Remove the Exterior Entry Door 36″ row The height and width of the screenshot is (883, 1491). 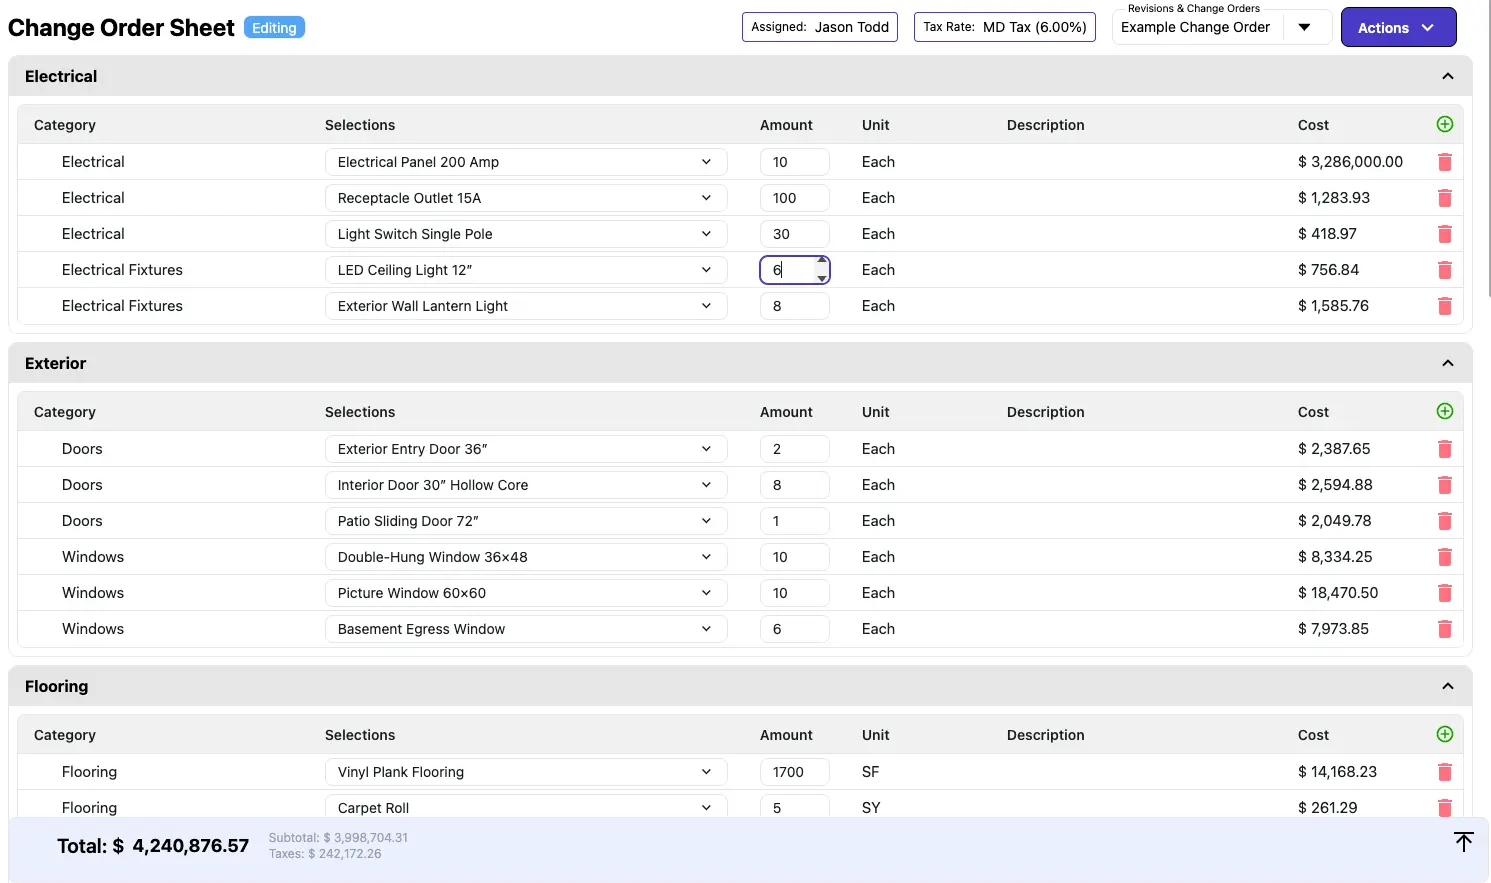(x=1444, y=449)
